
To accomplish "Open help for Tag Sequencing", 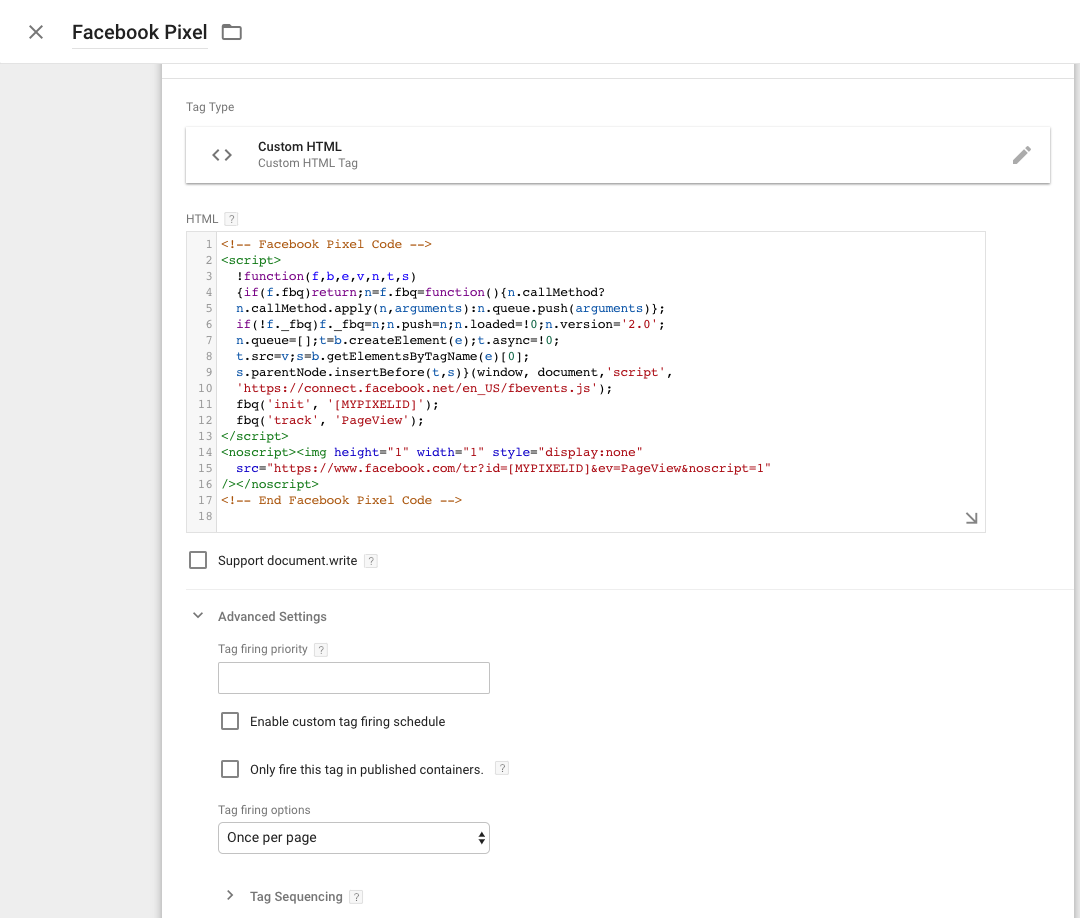I will click(355, 897).
